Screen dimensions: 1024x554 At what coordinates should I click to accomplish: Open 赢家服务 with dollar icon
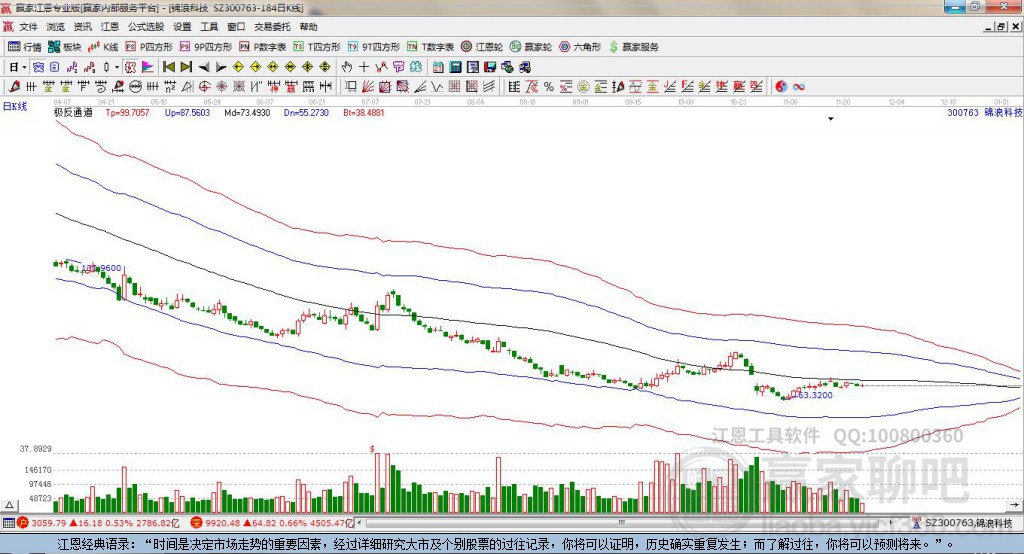(x=633, y=47)
